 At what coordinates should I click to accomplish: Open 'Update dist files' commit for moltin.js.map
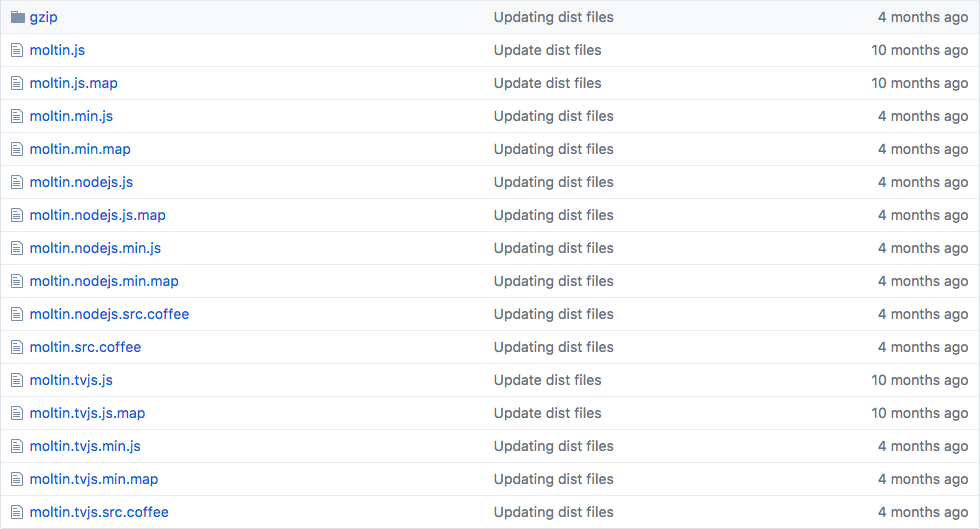tap(548, 83)
